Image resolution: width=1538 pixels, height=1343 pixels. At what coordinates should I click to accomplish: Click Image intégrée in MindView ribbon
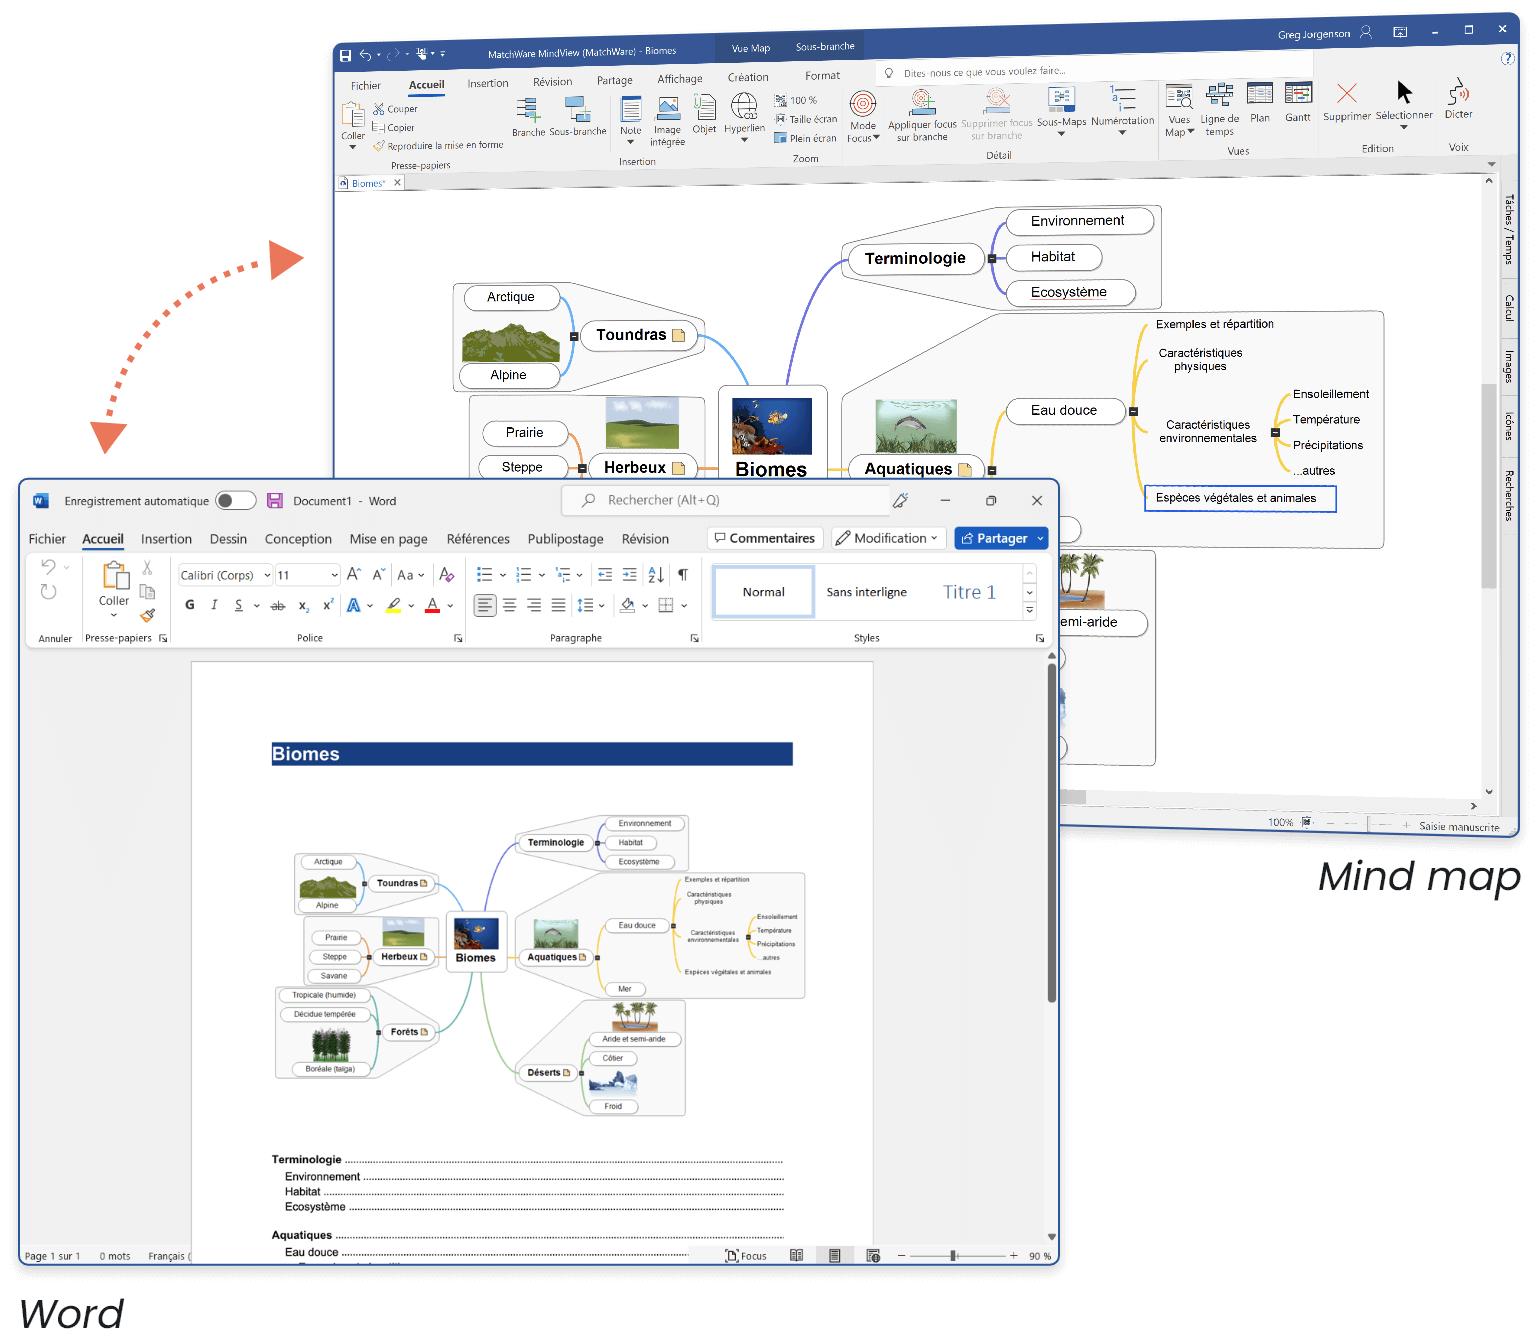click(x=667, y=121)
